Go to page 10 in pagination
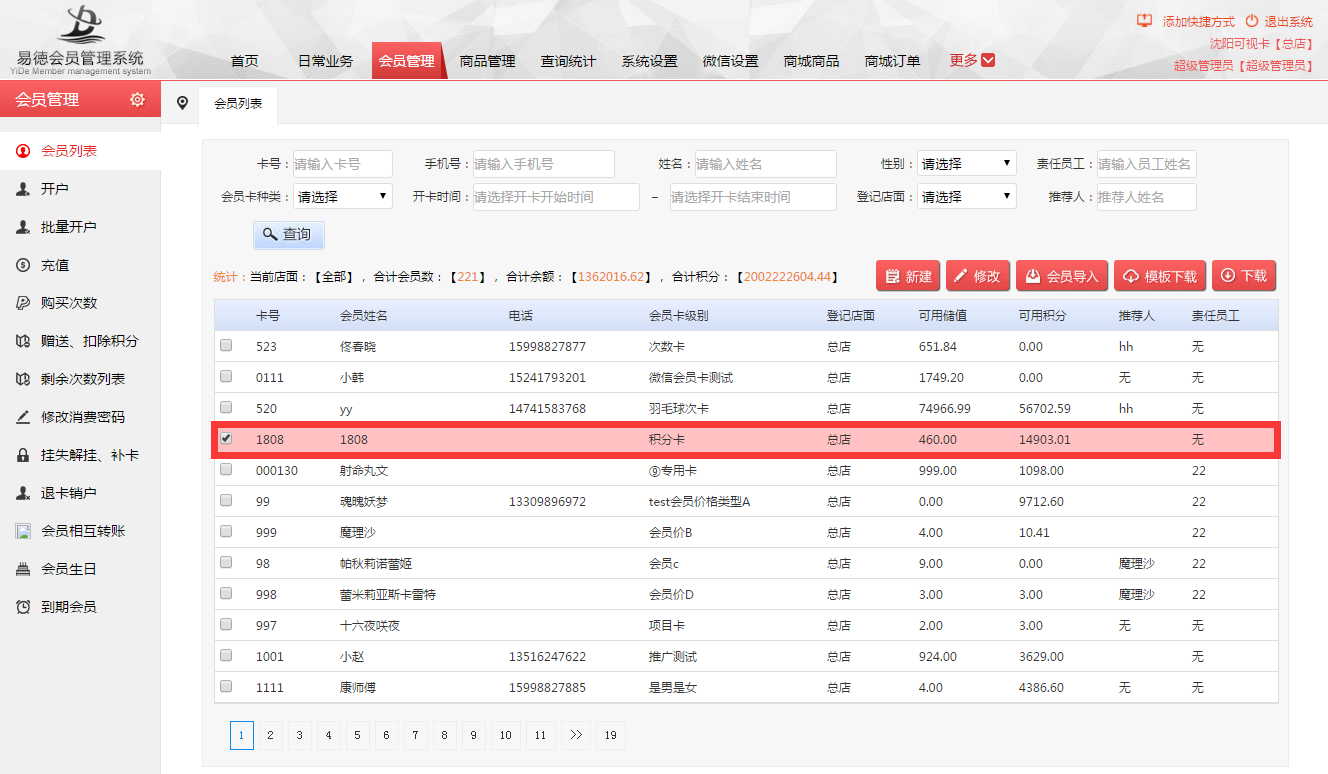The image size is (1328, 774). pos(505,735)
